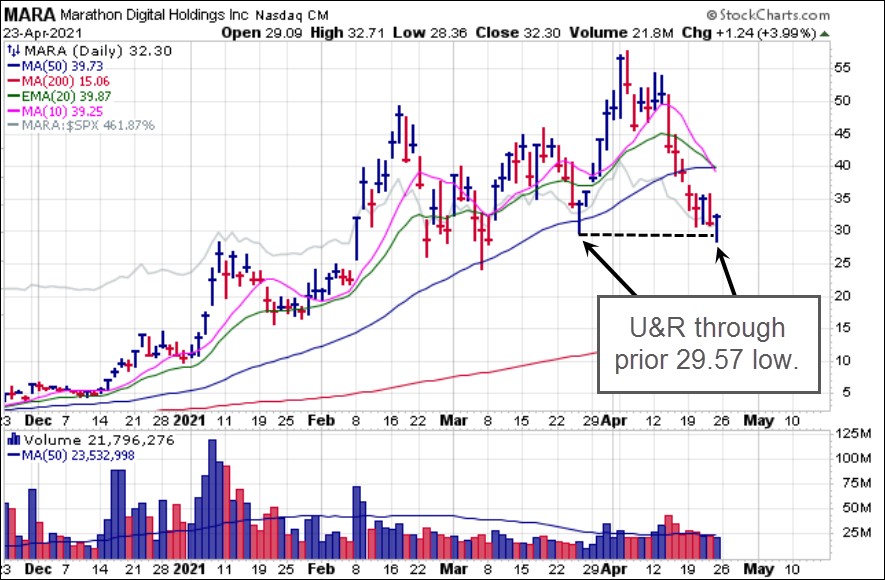Click the Dec label under the price chart

point(39,420)
